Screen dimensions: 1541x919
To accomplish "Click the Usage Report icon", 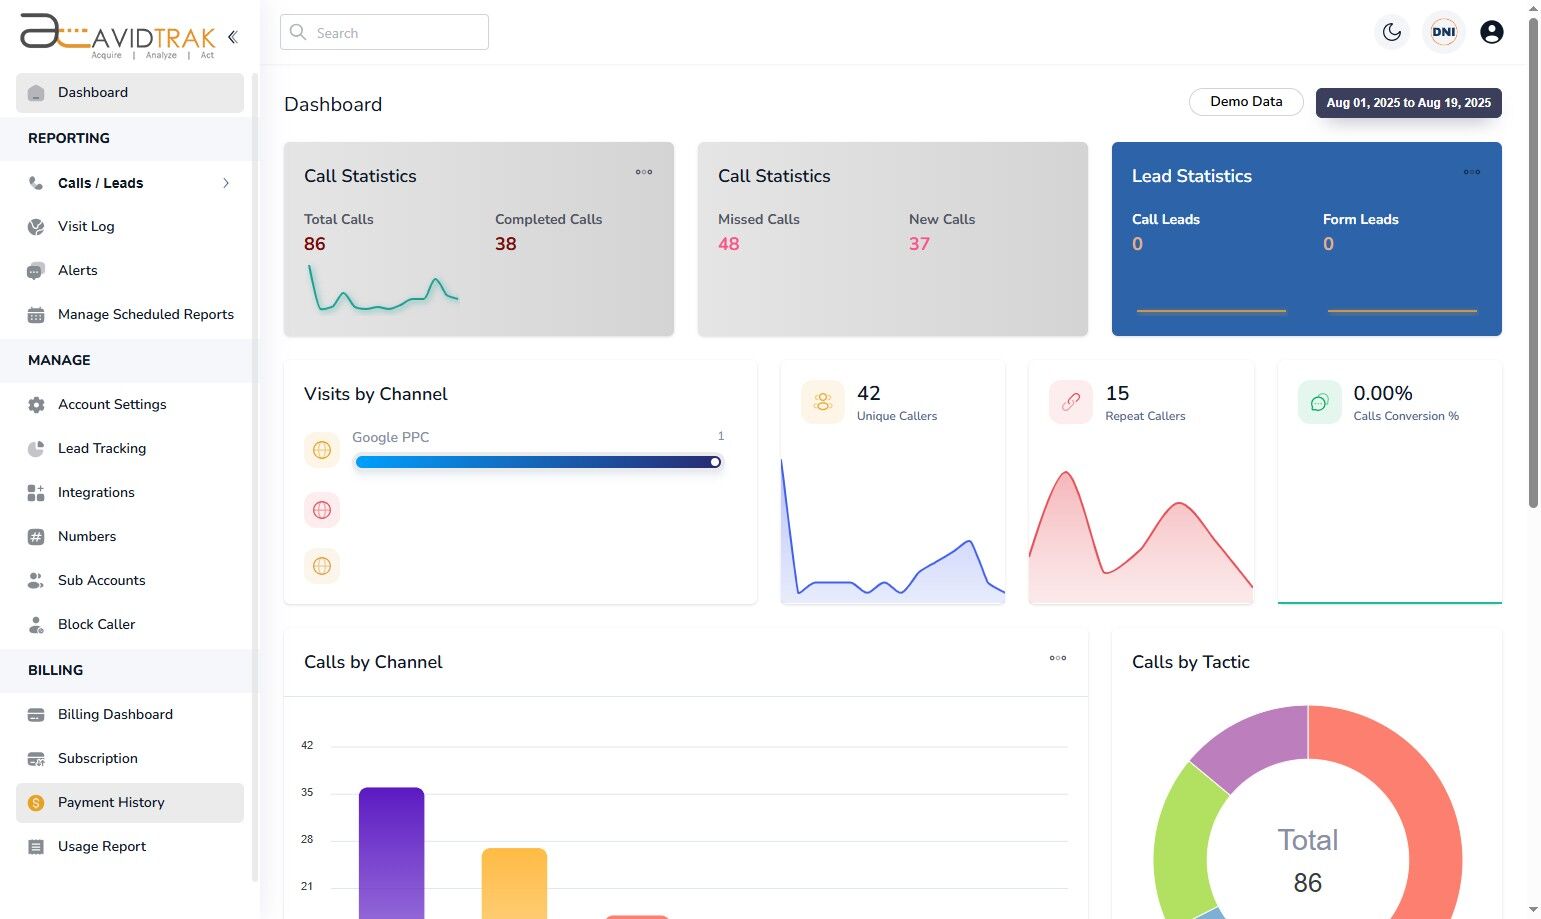I will point(36,847).
